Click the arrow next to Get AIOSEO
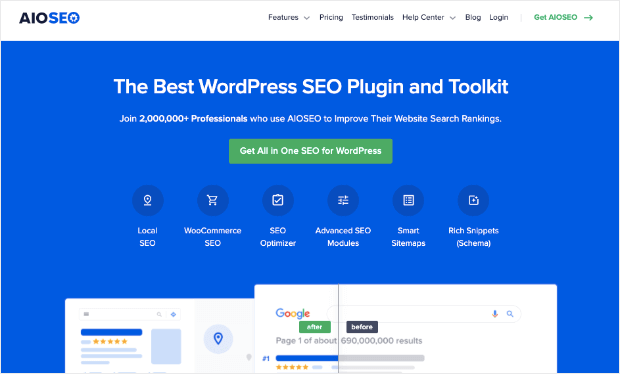The height and width of the screenshot is (374, 620). click(588, 17)
